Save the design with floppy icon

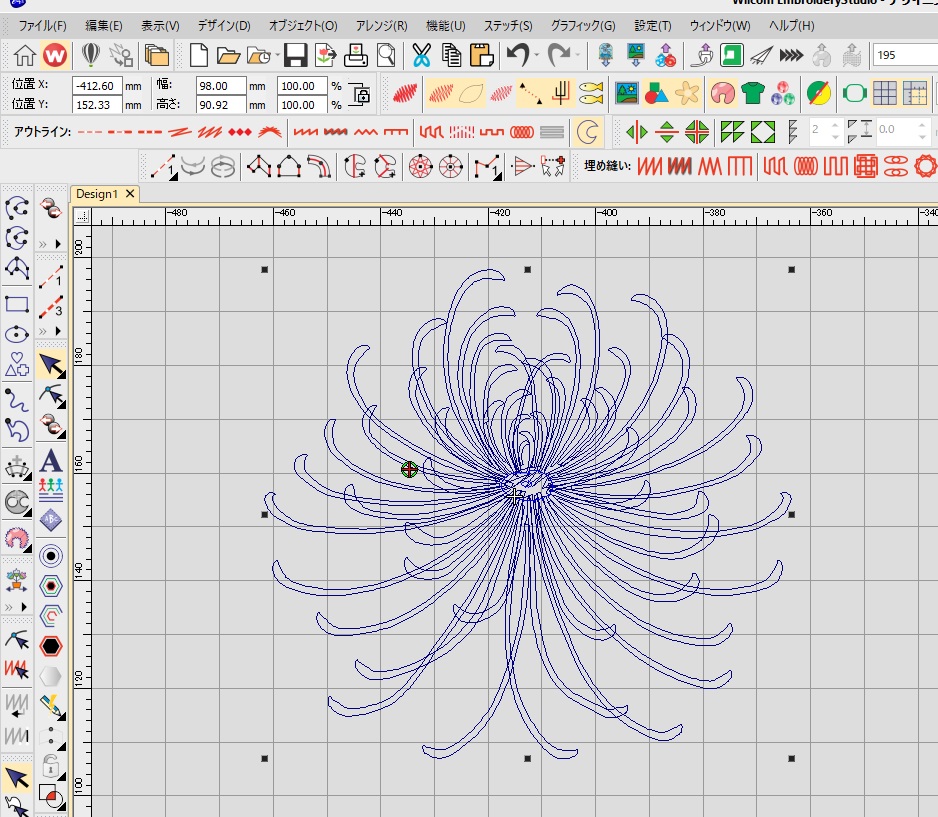[x=295, y=56]
